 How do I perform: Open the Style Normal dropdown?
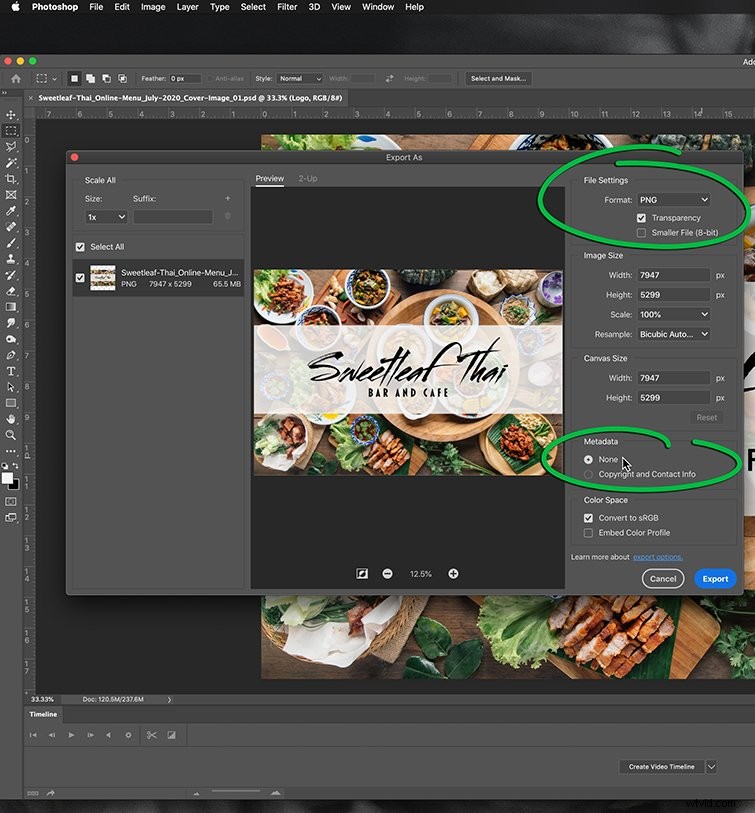coord(299,79)
